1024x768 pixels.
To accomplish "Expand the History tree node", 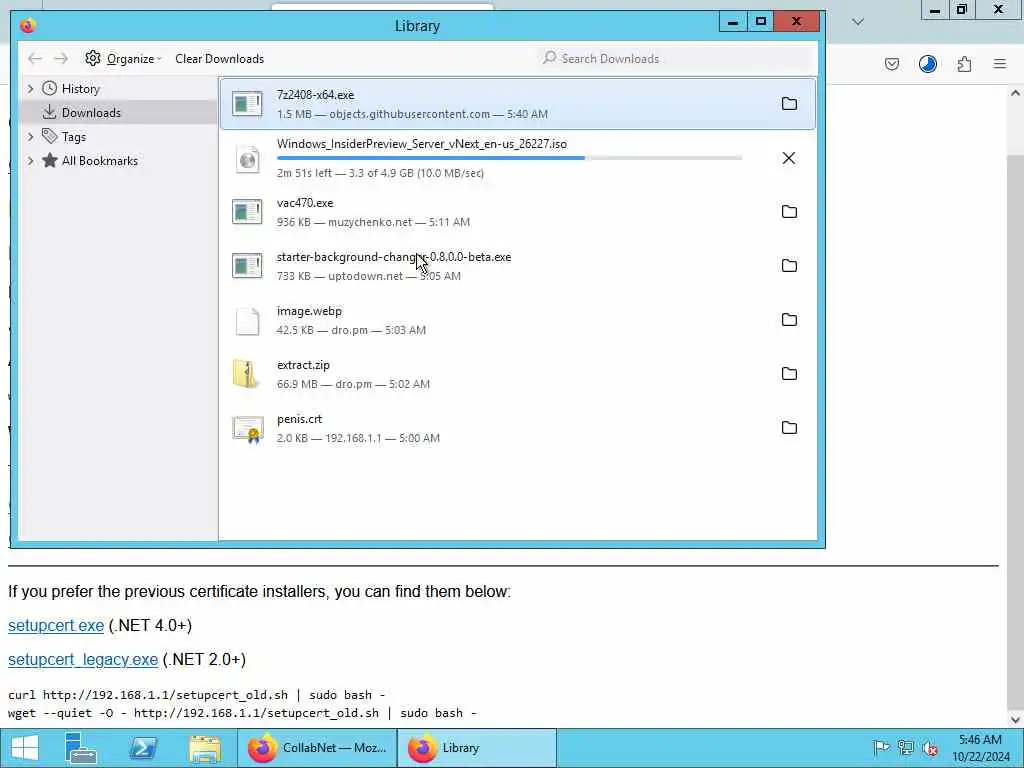I will tap(30, 88).
